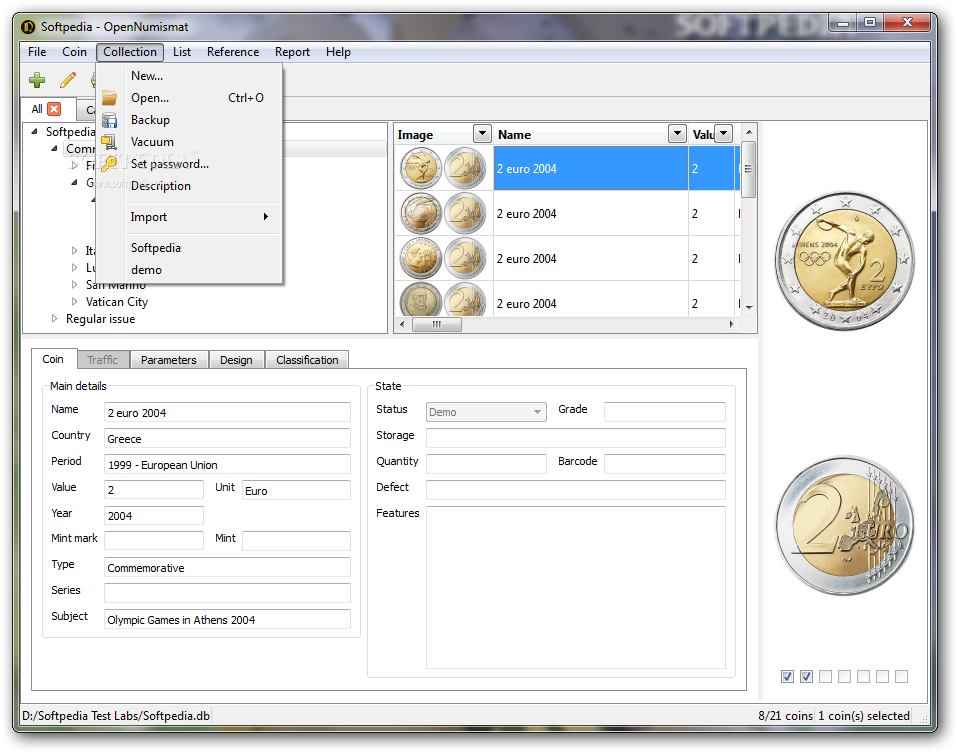
Task: Close the All tab with red X
Action: (54, 109)
